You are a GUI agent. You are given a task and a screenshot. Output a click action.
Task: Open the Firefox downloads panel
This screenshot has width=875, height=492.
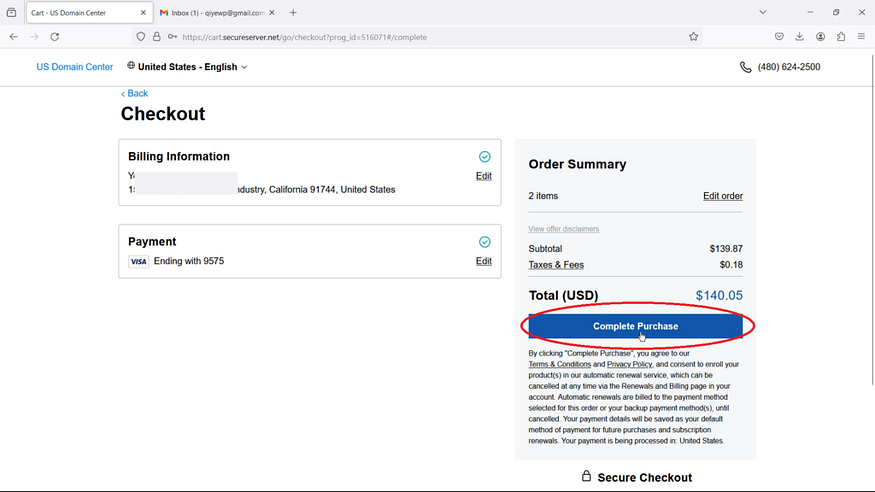800,37
